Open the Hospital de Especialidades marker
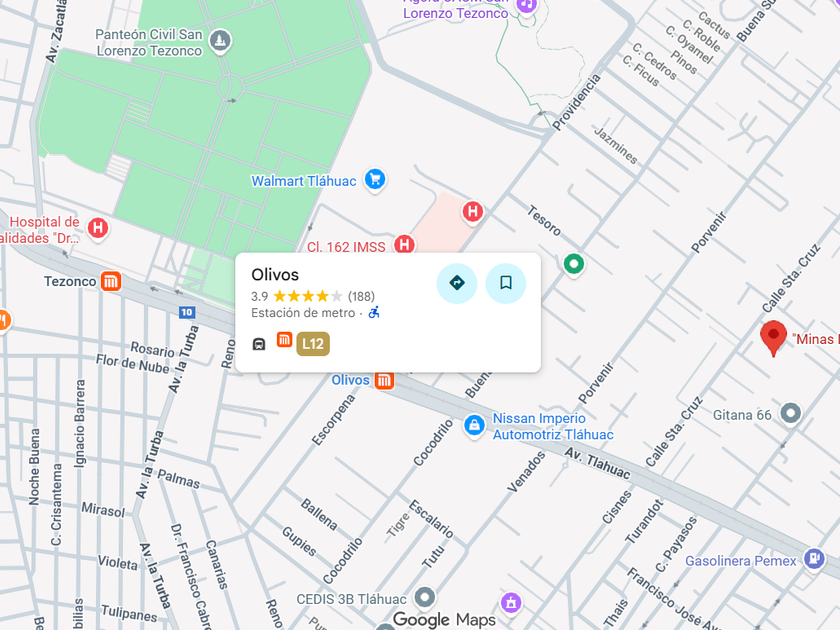Screen dimensions: 840x630 point(98,228)
